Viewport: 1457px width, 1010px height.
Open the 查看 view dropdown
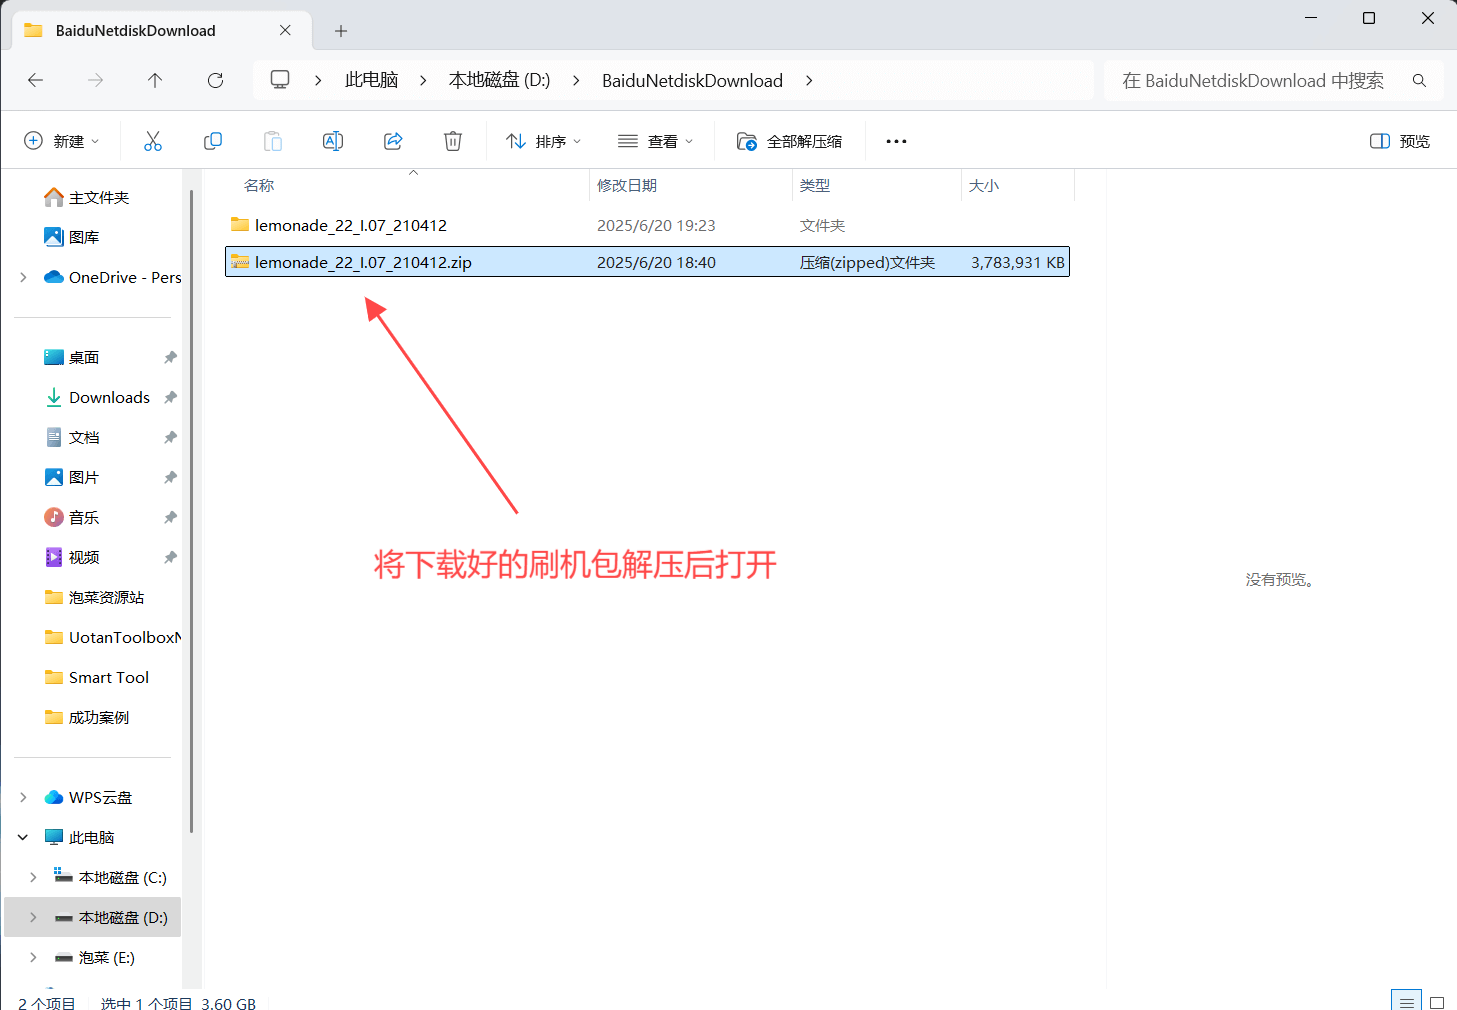[655, 141]
